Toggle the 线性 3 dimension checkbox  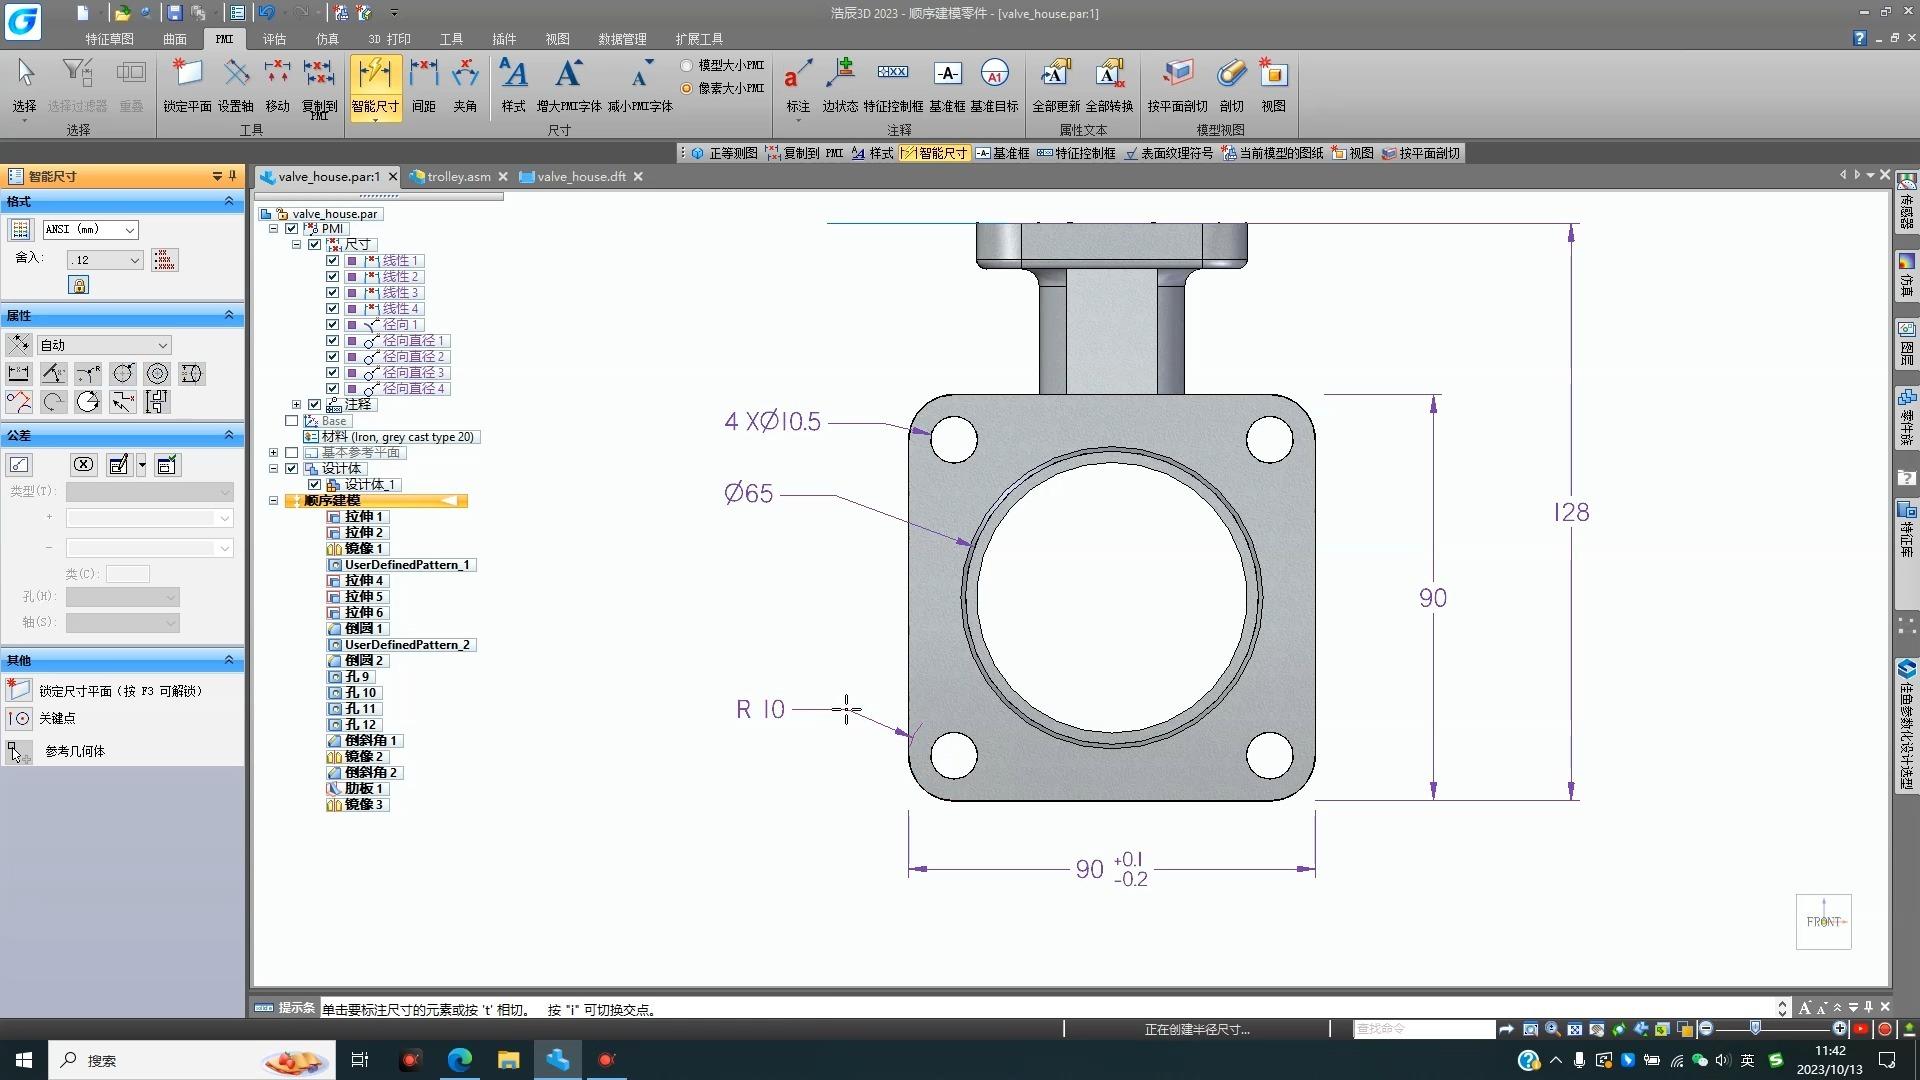click(333, 293)
